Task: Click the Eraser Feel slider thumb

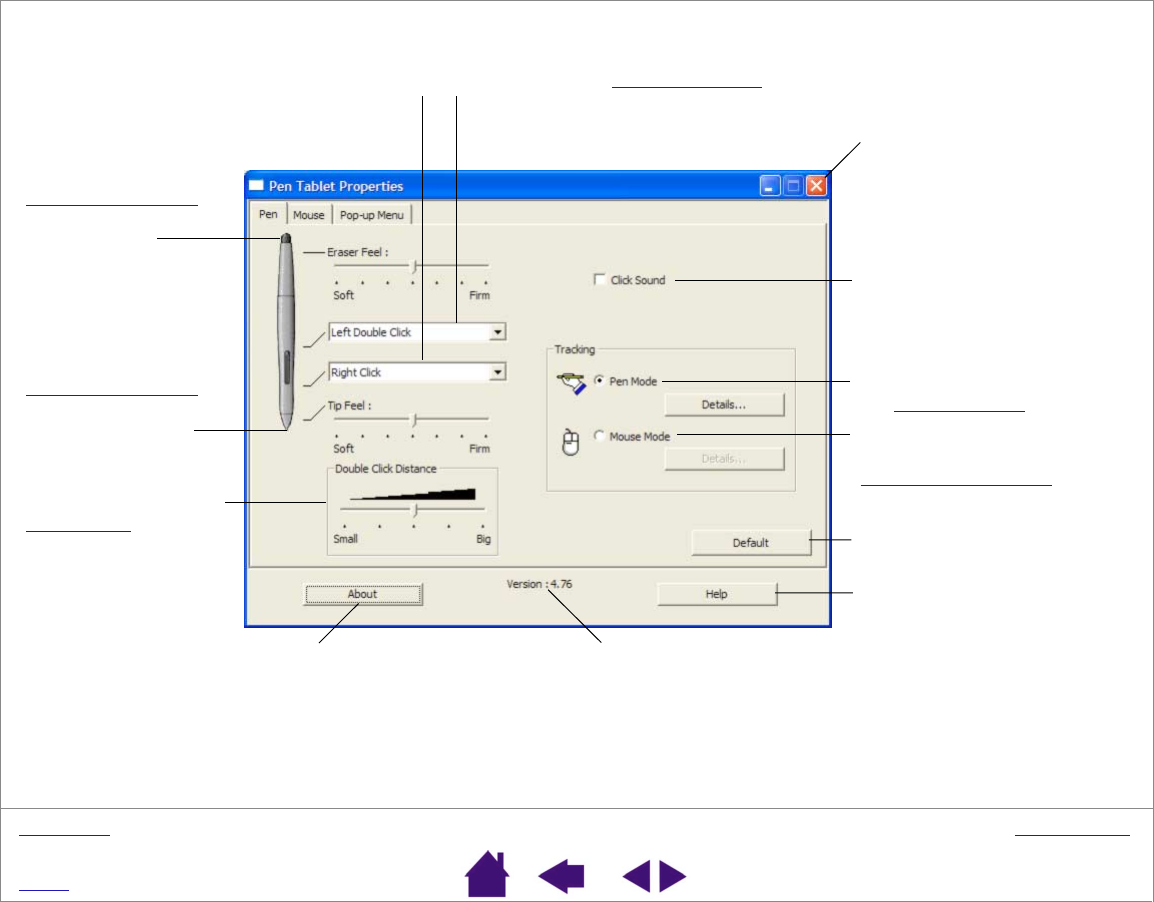Action: (x=414, y=266)
